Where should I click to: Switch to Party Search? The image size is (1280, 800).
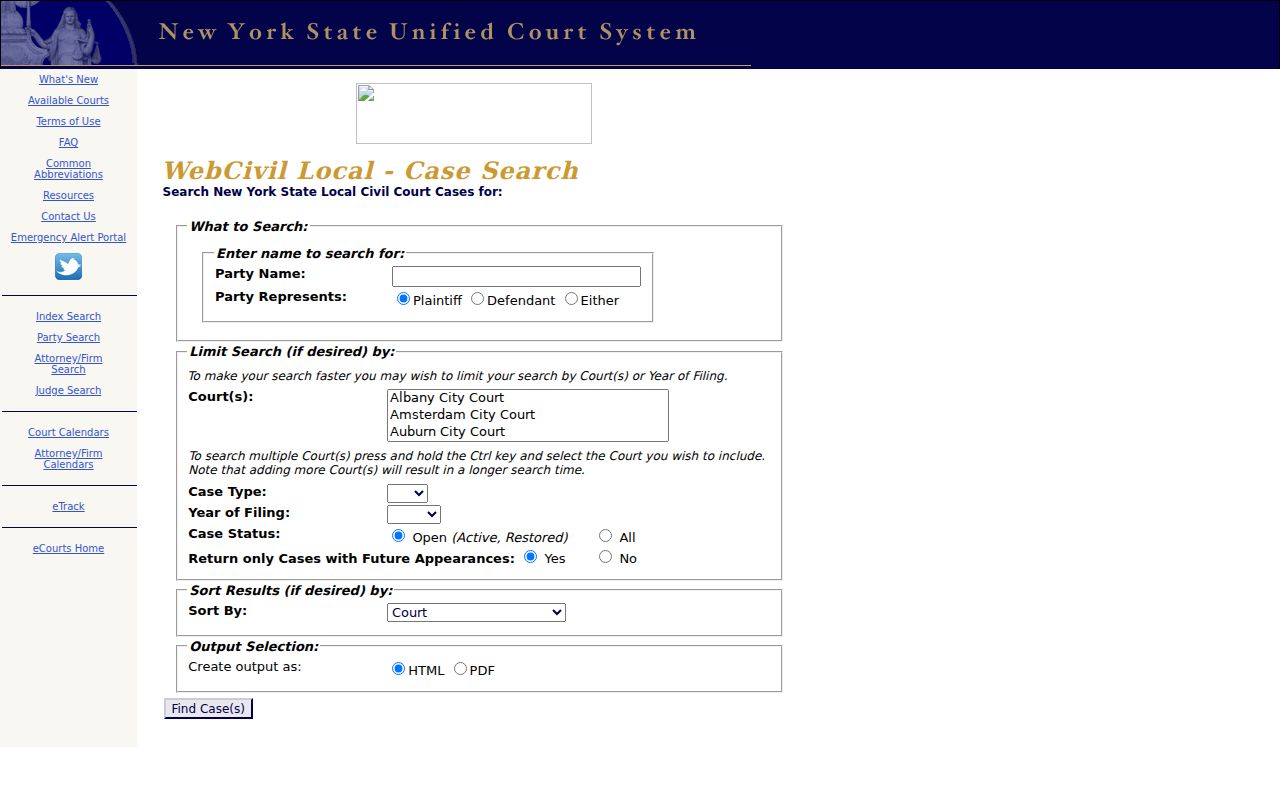click(x=68, y=338)
